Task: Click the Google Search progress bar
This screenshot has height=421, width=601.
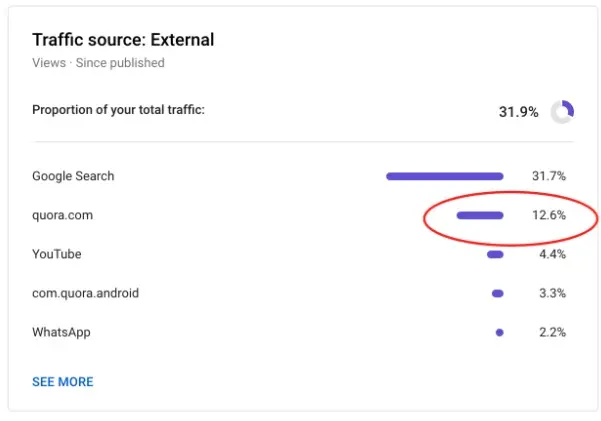Action: [x=444, y=176]
